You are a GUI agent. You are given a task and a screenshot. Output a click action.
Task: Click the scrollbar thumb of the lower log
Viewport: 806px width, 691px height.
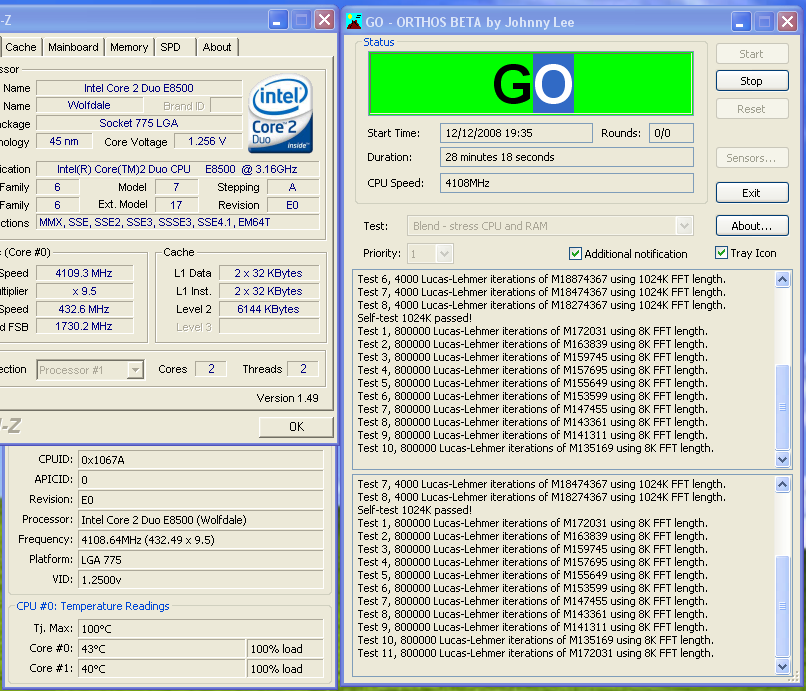[x=782, y=606]
